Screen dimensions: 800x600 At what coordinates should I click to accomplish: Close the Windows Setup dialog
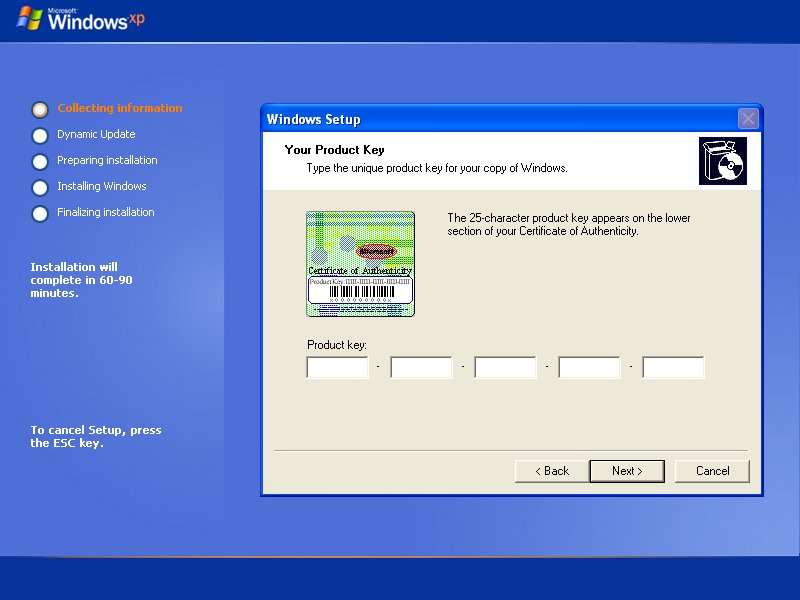coord(748,119)
